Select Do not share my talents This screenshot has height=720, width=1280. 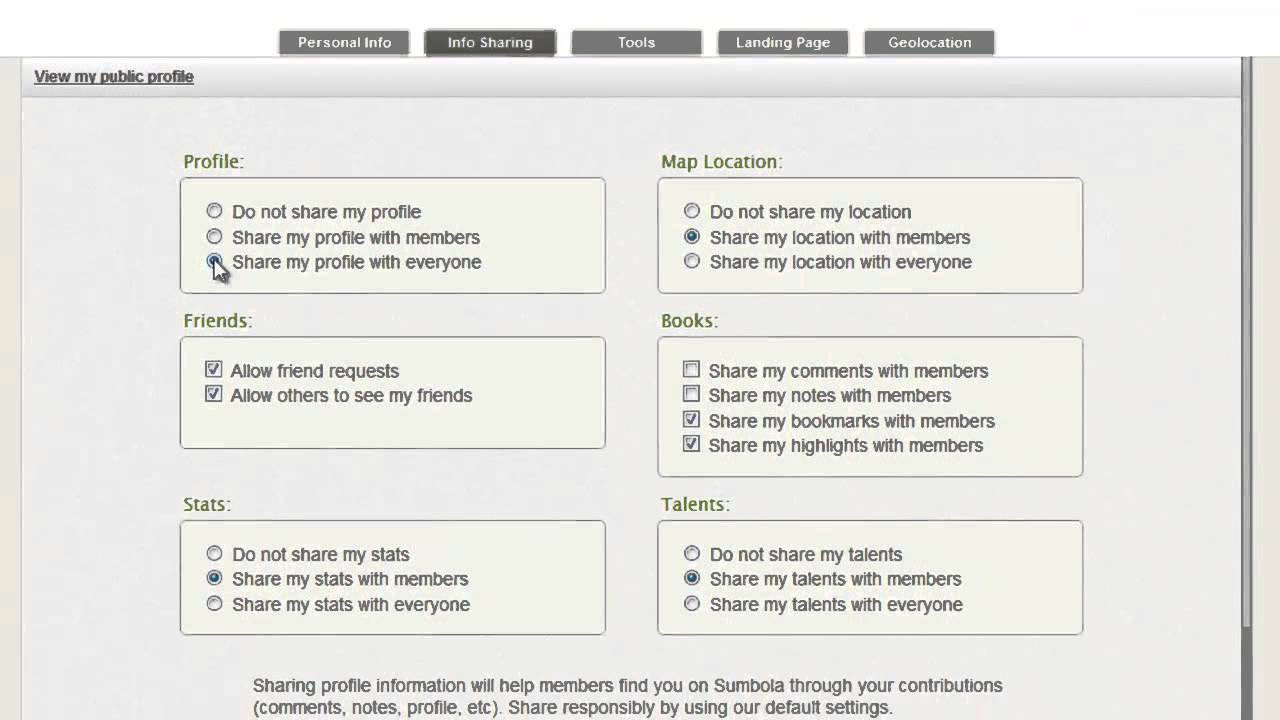pyautogui.click(x=692, y=553)
